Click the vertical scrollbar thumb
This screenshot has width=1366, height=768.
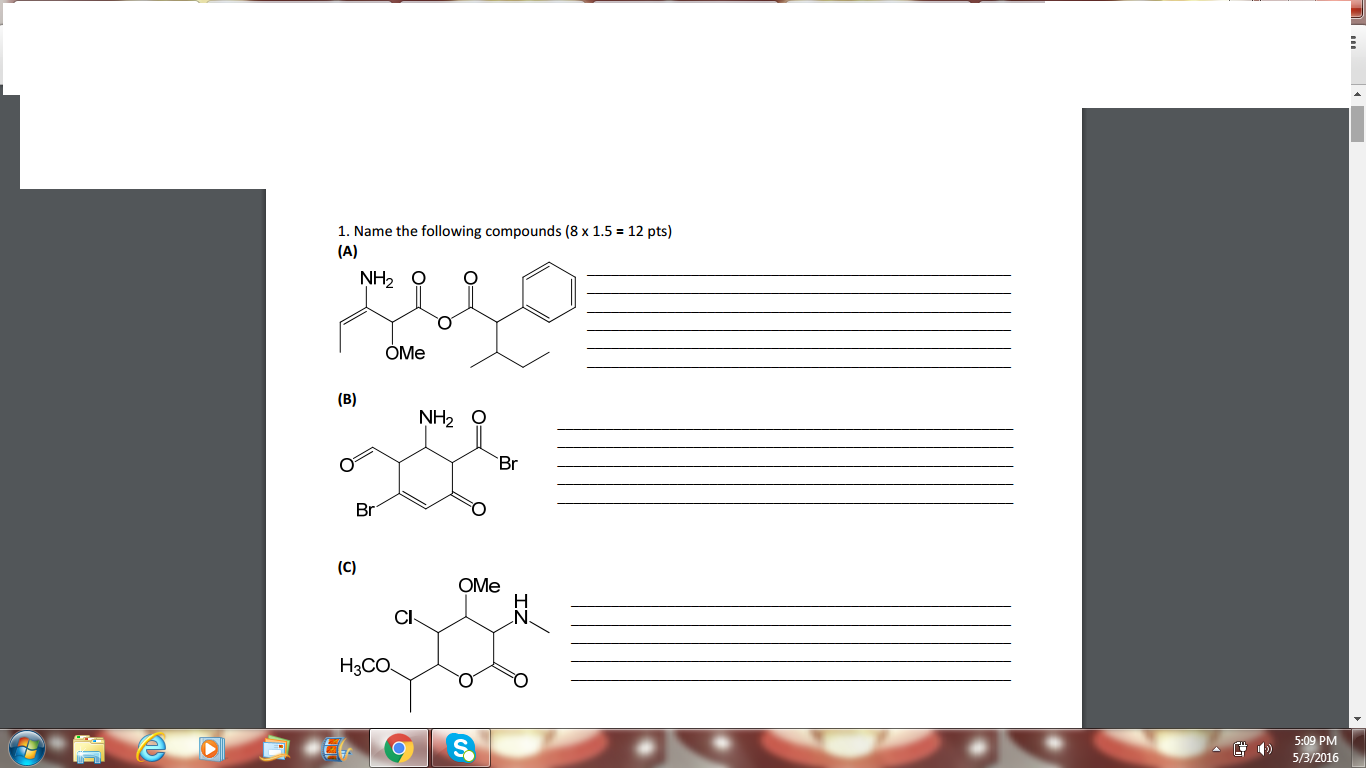tap(1358, 125)
